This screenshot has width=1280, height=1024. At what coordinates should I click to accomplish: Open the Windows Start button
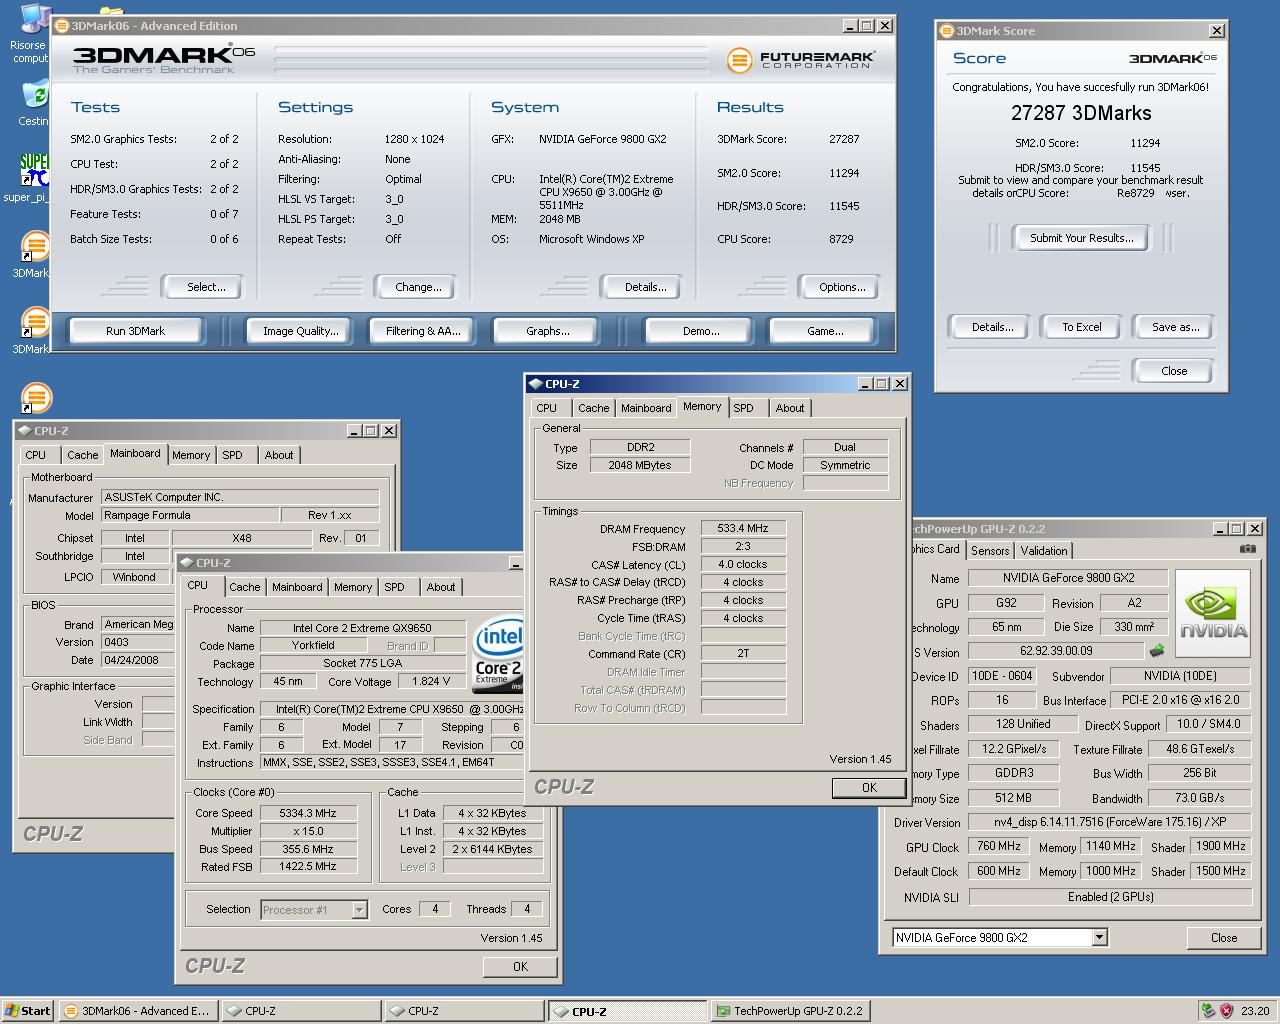(x=27, y=1011)
